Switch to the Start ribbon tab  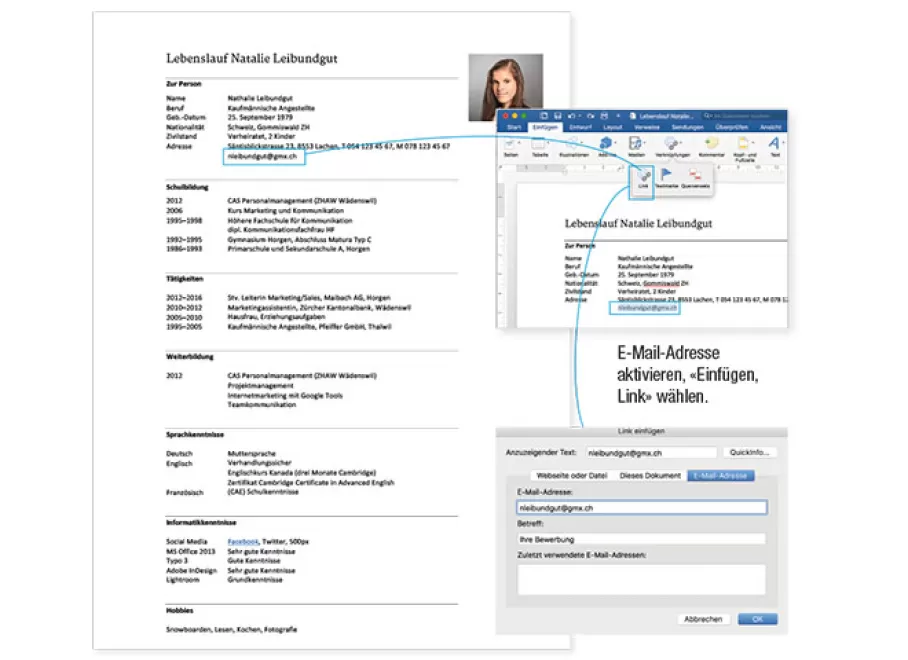(514, 127)
